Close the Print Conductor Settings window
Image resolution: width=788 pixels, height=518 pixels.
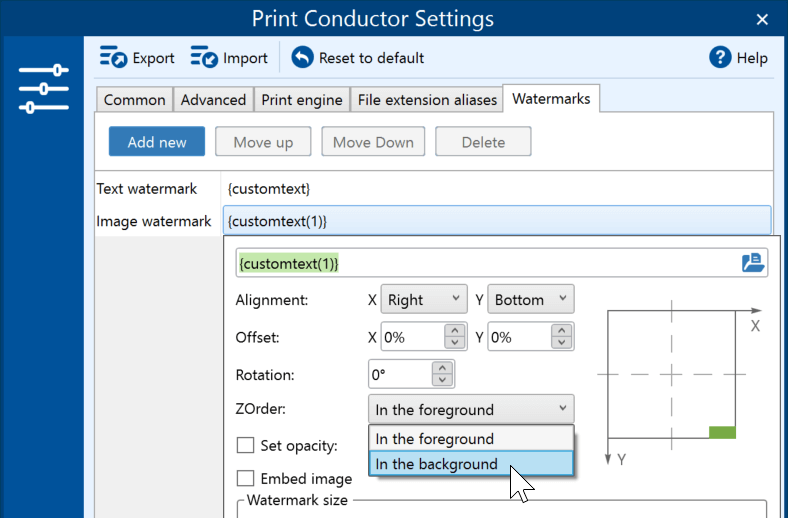pyautogui.click(x=763, y=19)
